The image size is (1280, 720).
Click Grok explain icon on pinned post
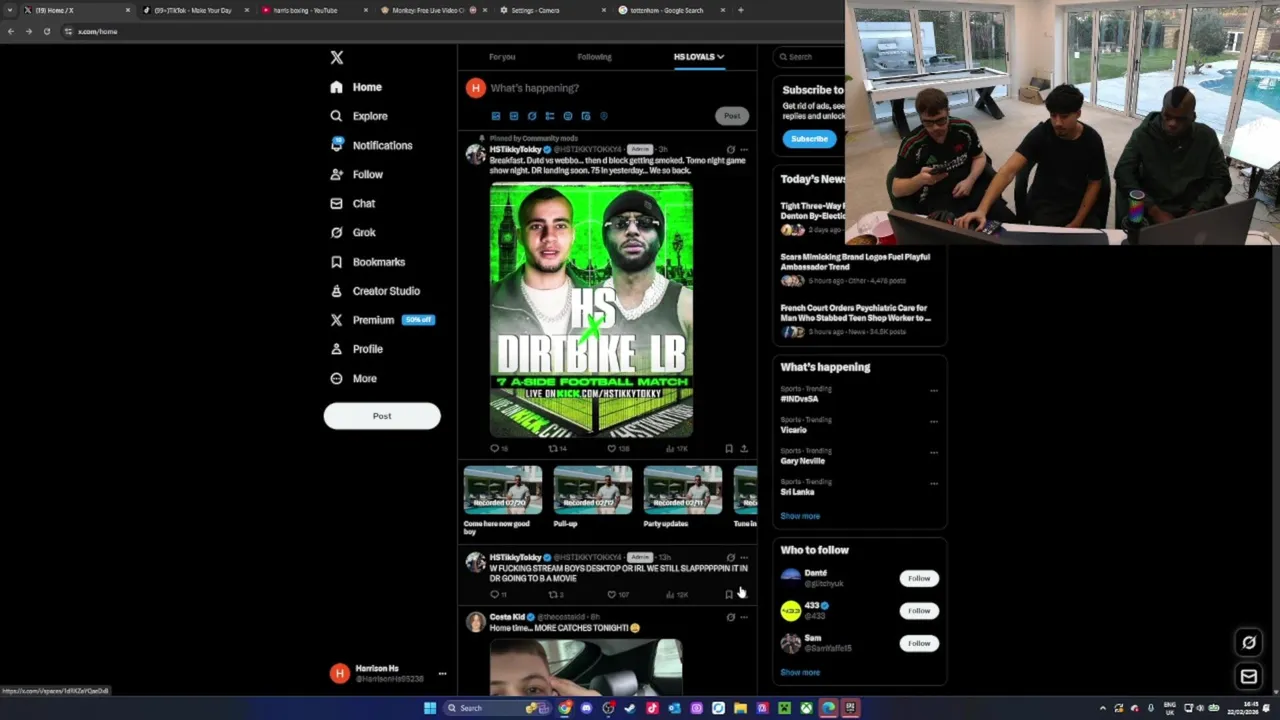pos(730,149)
